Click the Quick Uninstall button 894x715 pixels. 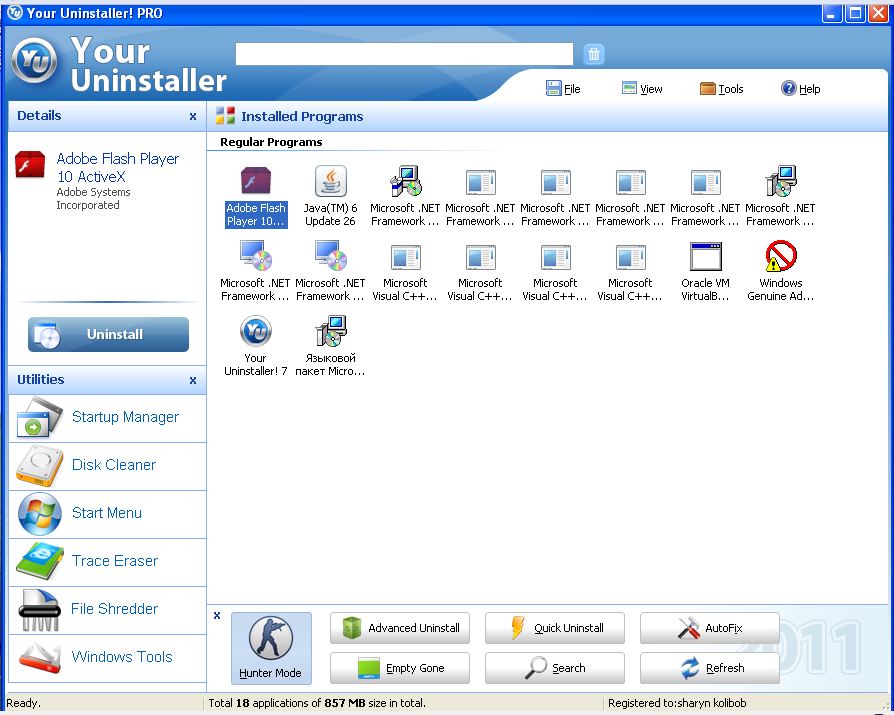tap(555, 628)
